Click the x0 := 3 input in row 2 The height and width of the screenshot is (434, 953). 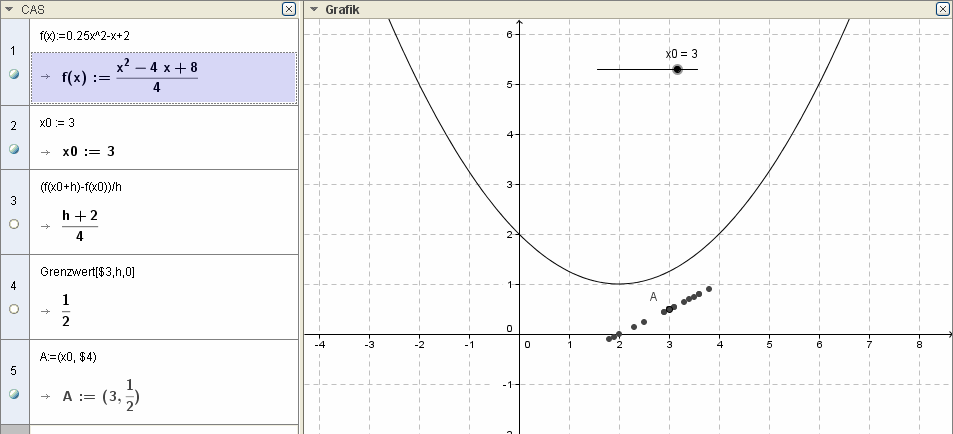[x=57, y=123]
